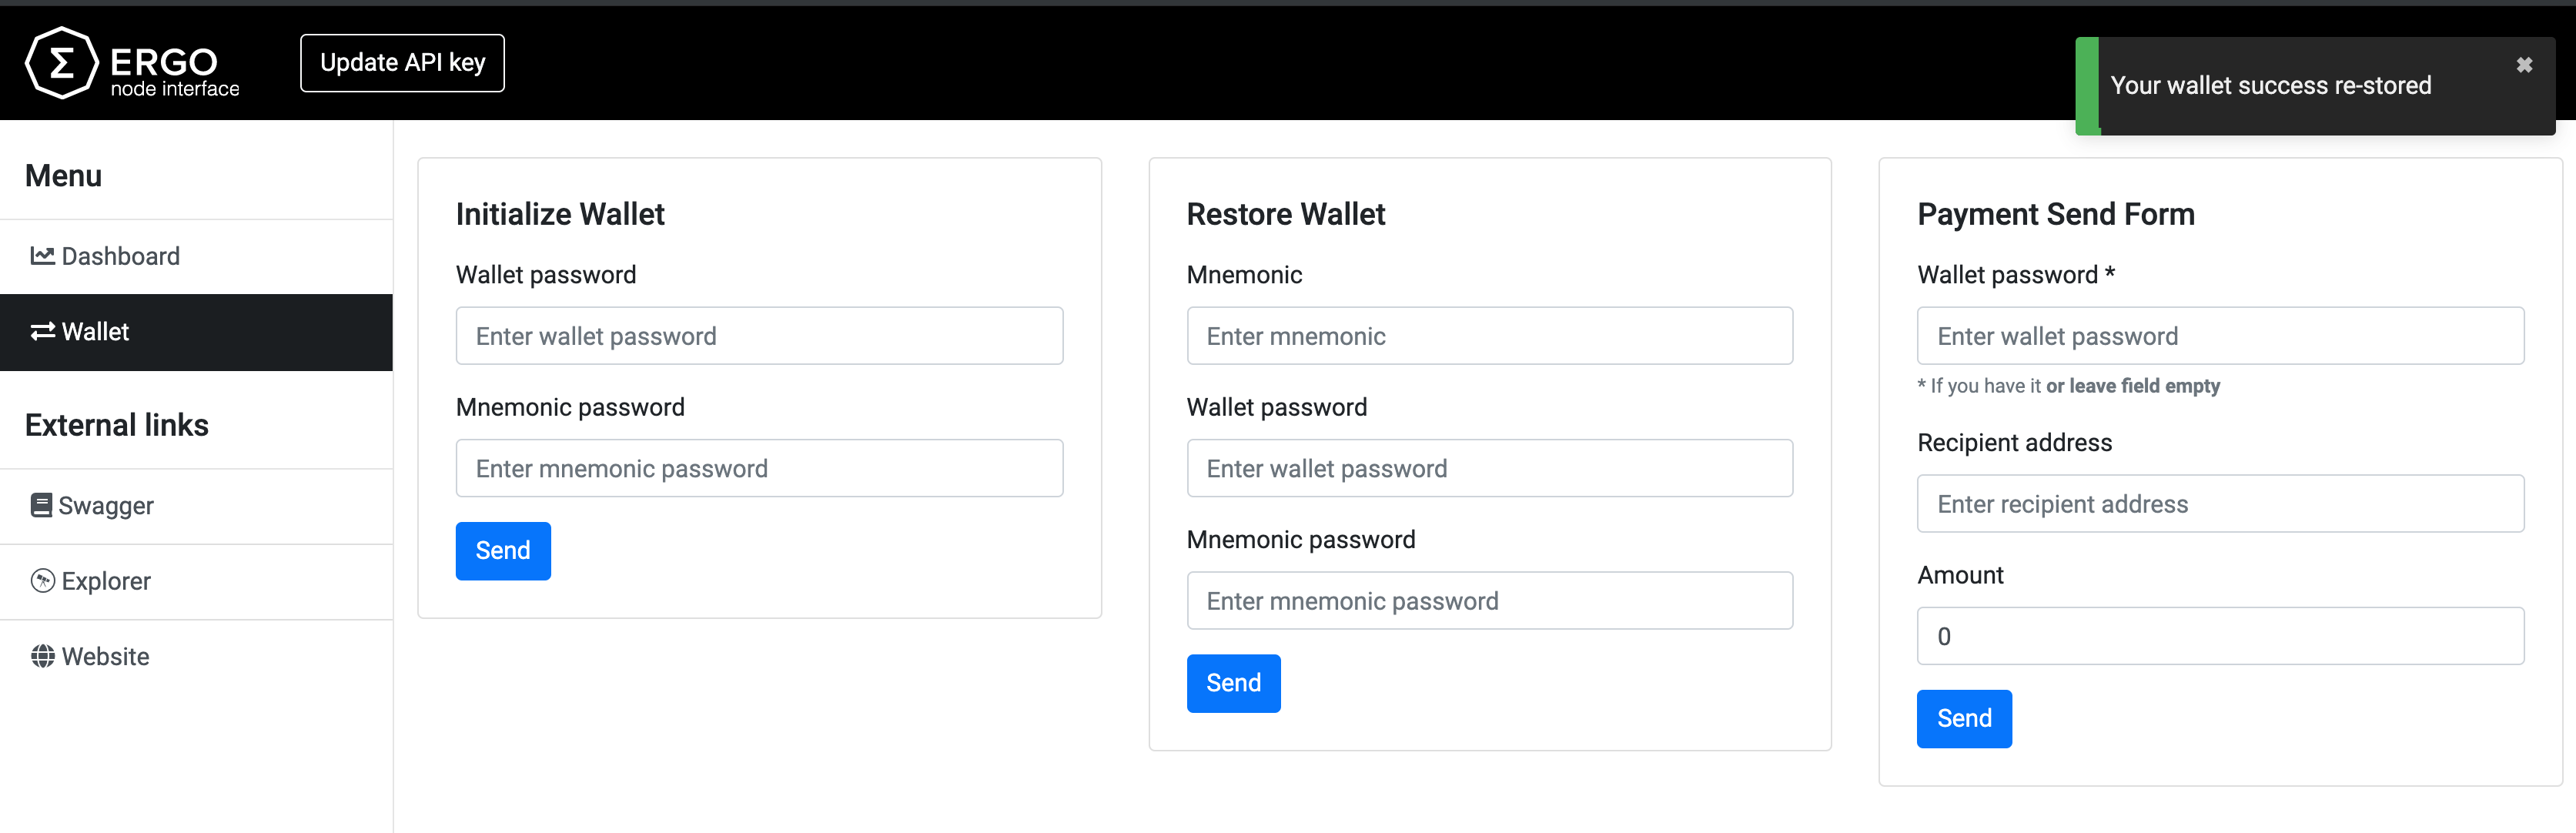Click the Amount field showing 0
The image size is (2576, 833).
pyautogui.click(x=2221, y=635)
